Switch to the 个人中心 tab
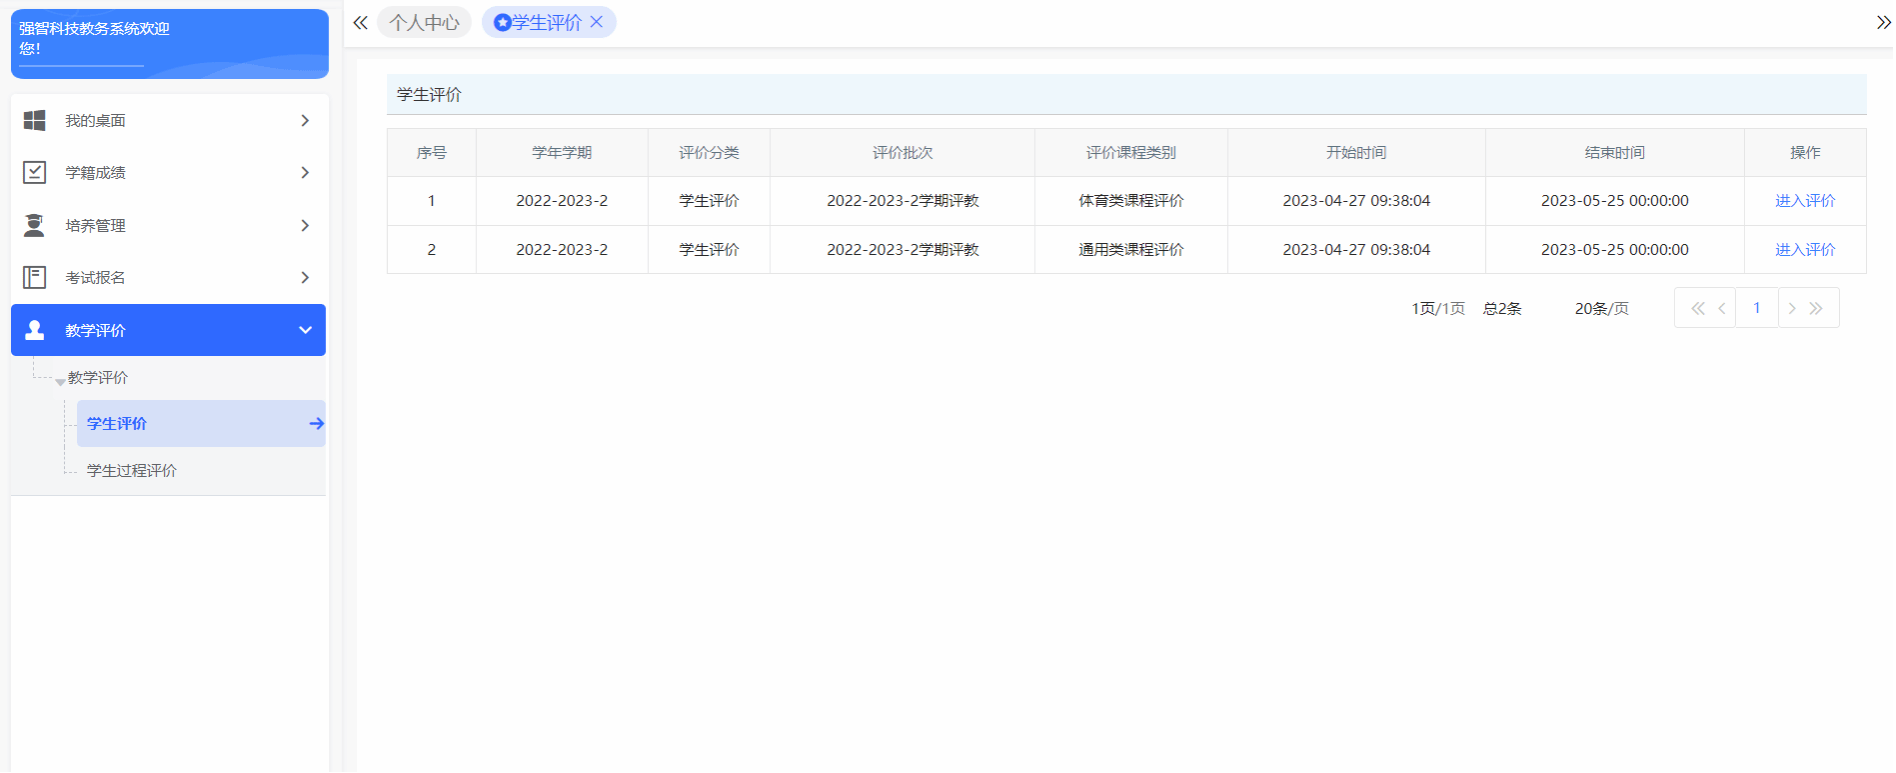Screen dimensions: 1896x773 point(424,23)
